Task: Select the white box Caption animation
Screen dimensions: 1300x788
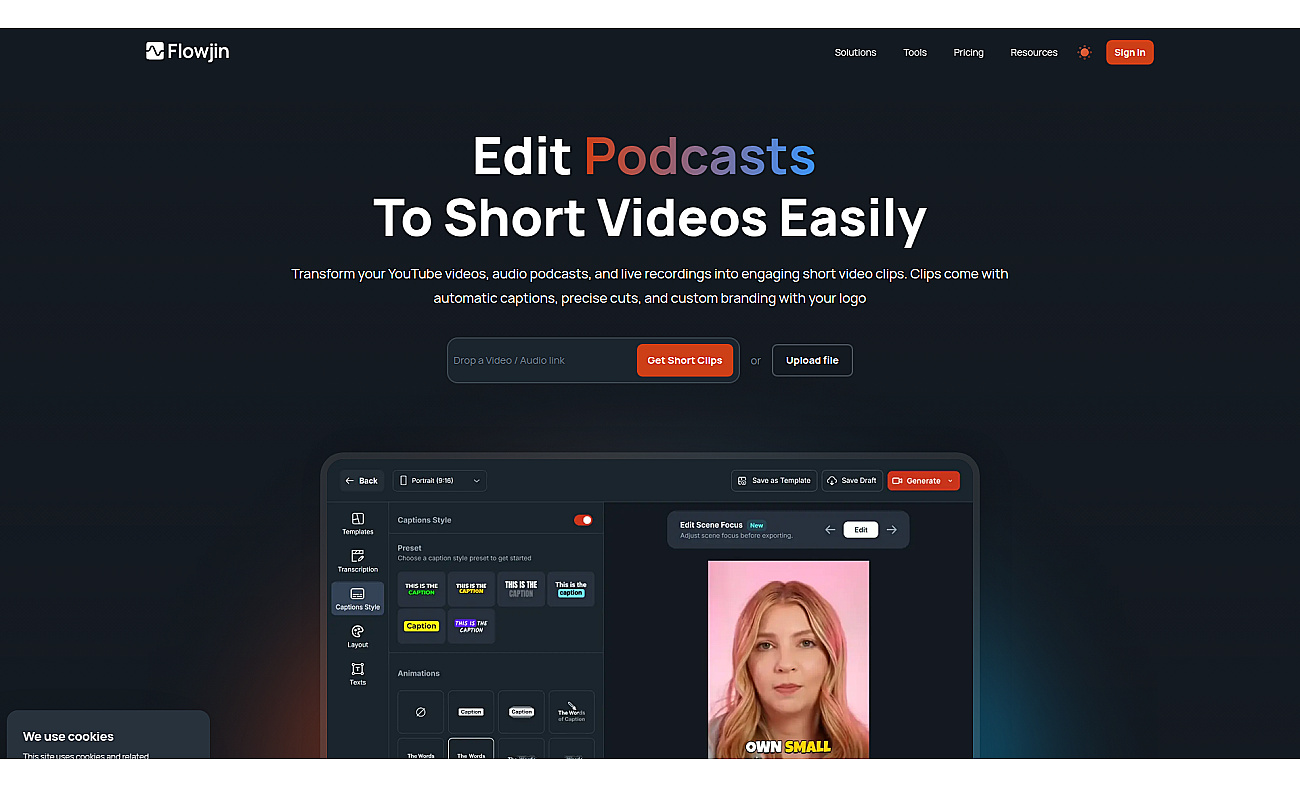Action: click(471, 712)
